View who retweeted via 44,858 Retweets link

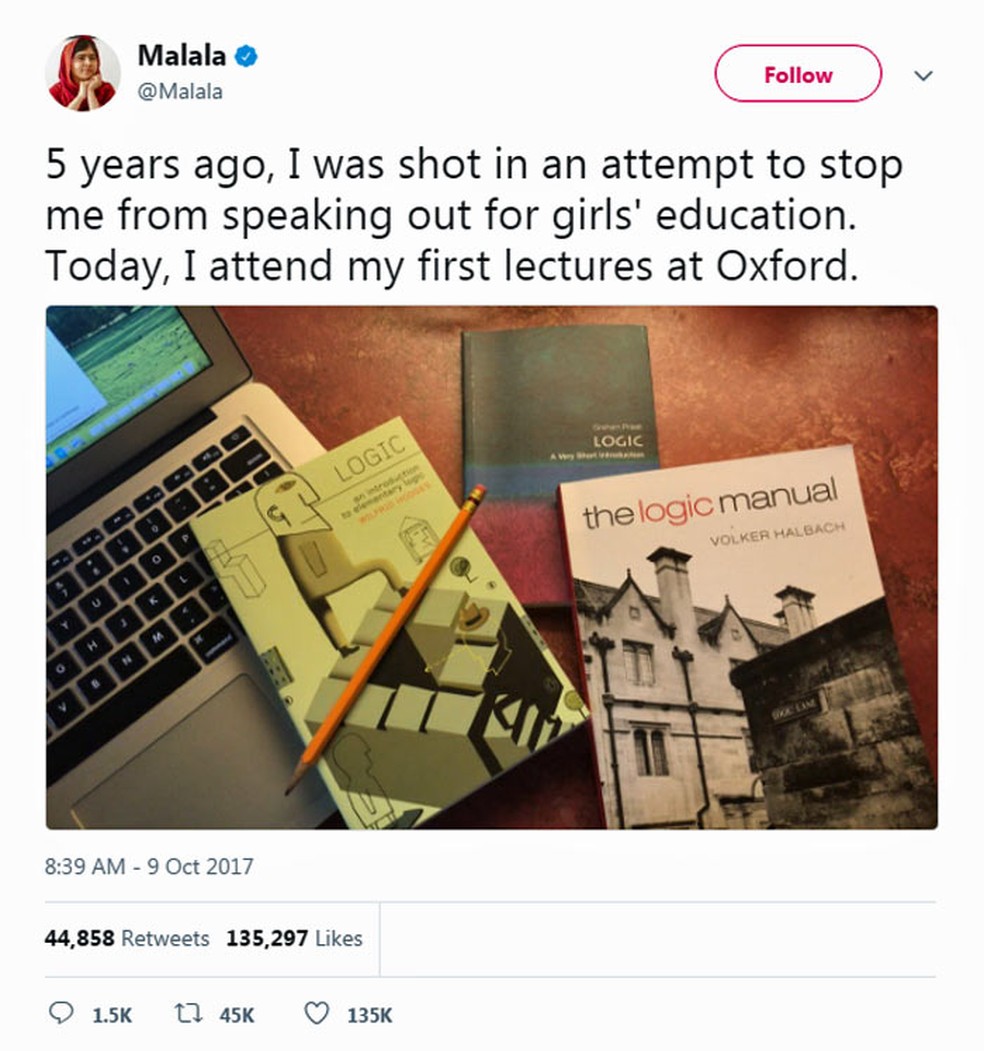point(127,939)
